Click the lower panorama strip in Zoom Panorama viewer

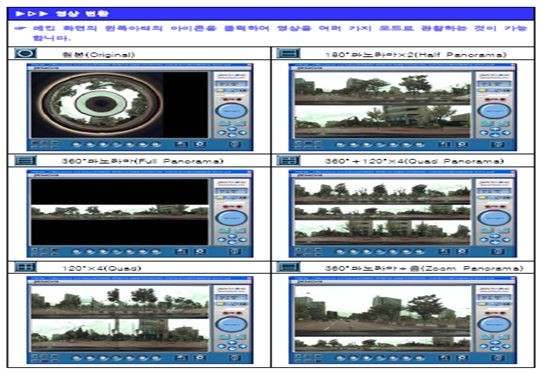pos(383,343)
